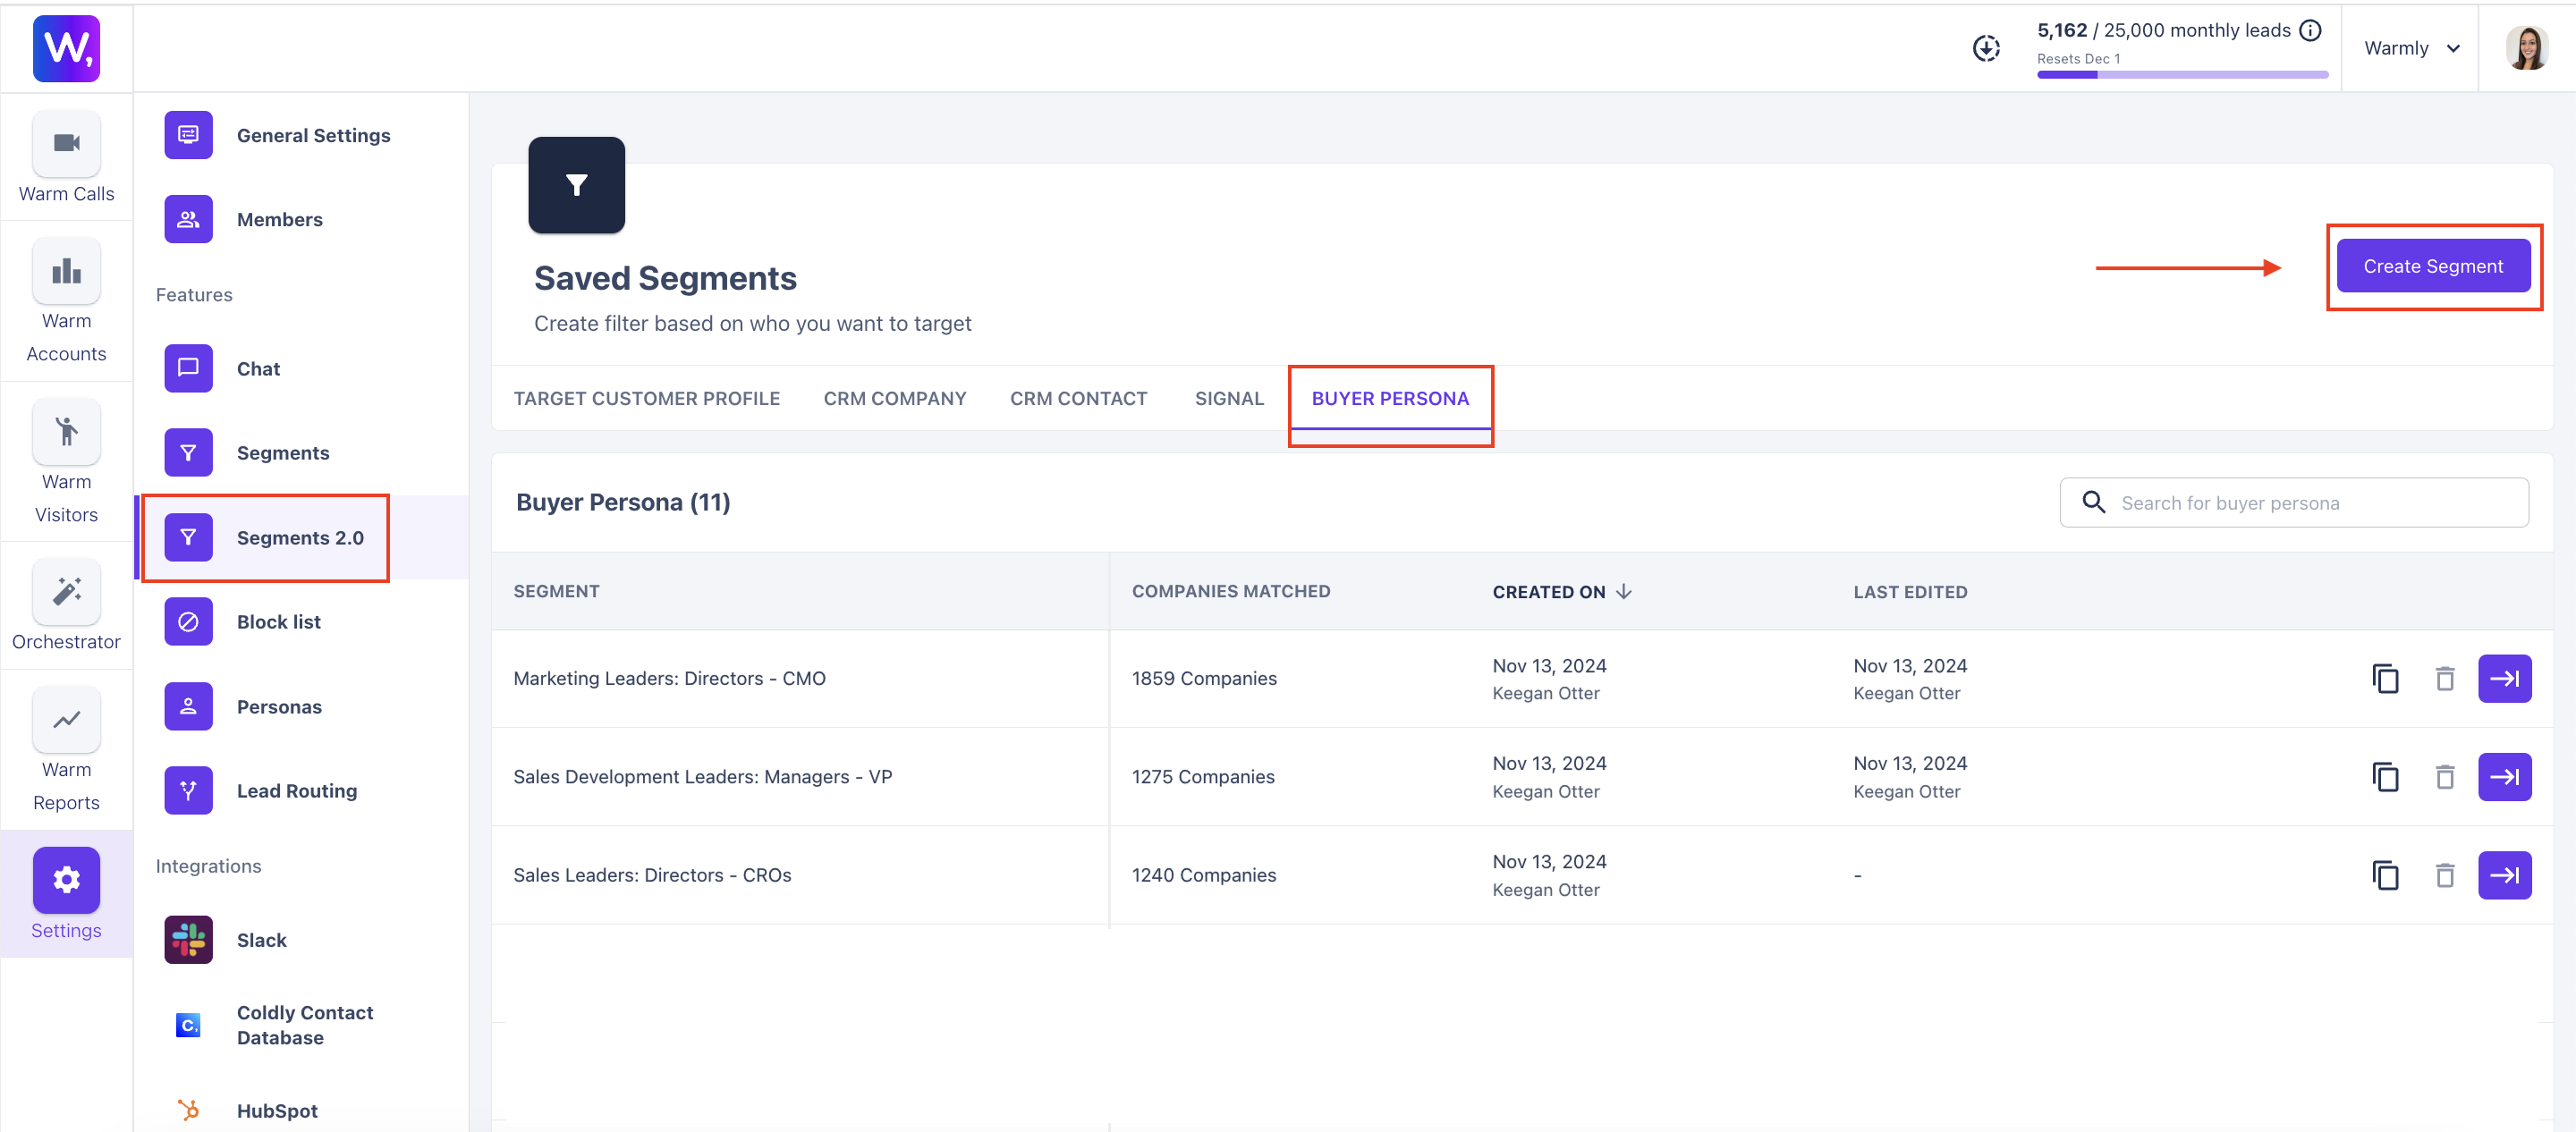Open the Orchestrator magic wand icon
The width and height of the screenshot is (2576, 1132).
[x=66, y=592]
